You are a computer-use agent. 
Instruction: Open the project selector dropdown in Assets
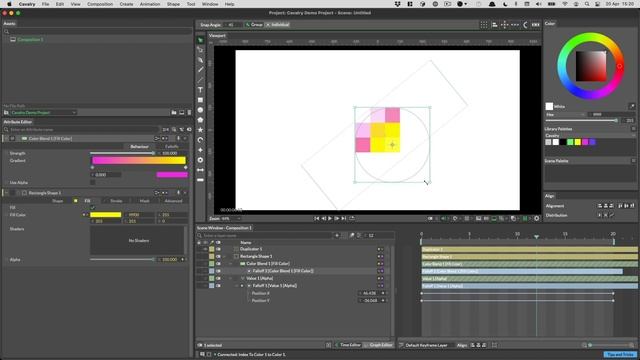click(43, 113)
